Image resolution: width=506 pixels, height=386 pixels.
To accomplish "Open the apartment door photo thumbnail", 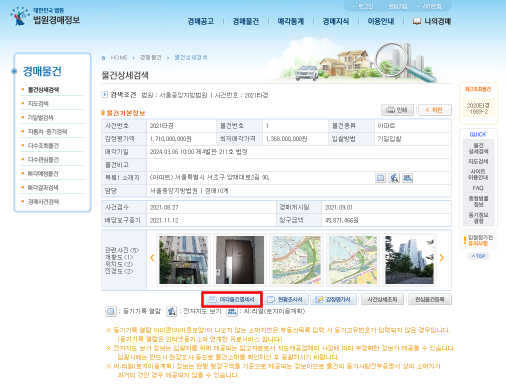I will (x=240, y=260).
